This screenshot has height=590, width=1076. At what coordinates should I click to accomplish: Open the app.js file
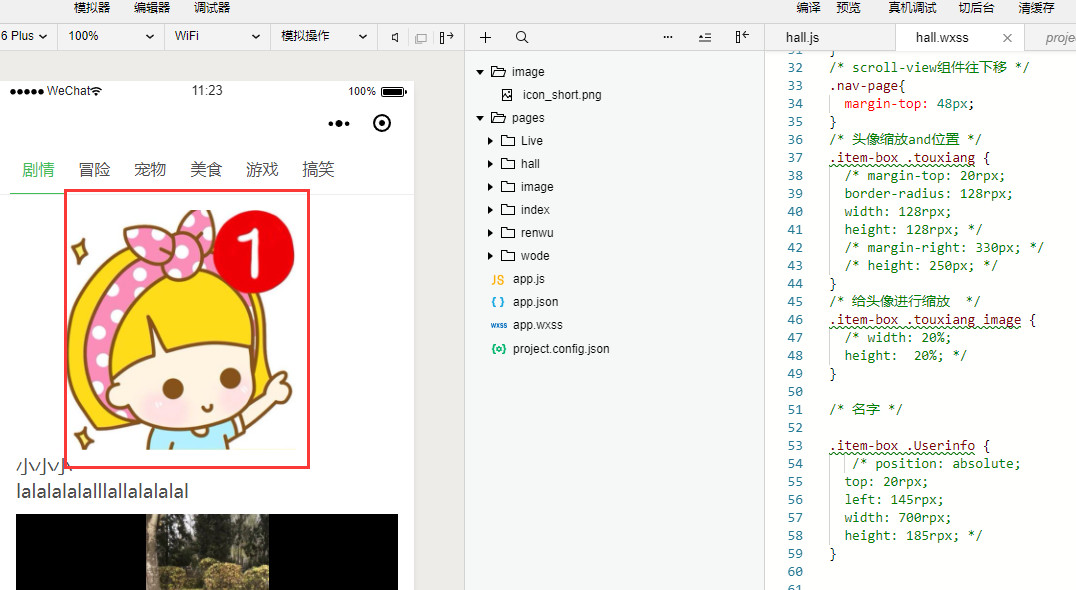tap(529, 279)
